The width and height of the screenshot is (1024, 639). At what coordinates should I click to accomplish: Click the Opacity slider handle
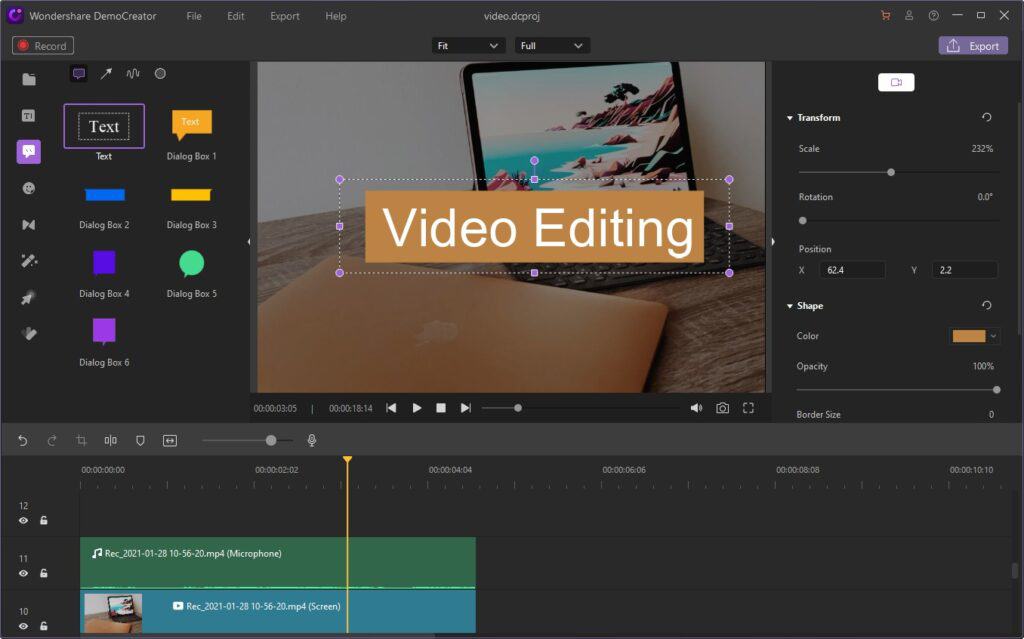(996, 390)
